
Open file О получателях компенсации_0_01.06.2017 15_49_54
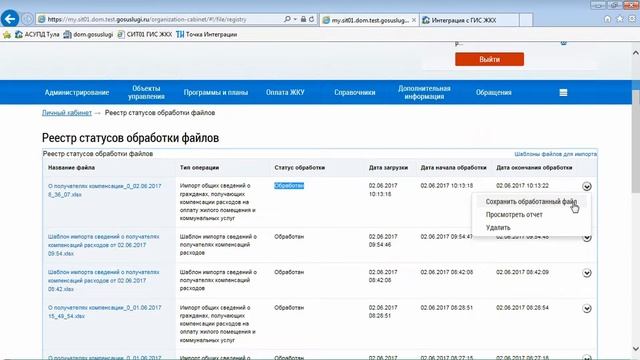104,312
